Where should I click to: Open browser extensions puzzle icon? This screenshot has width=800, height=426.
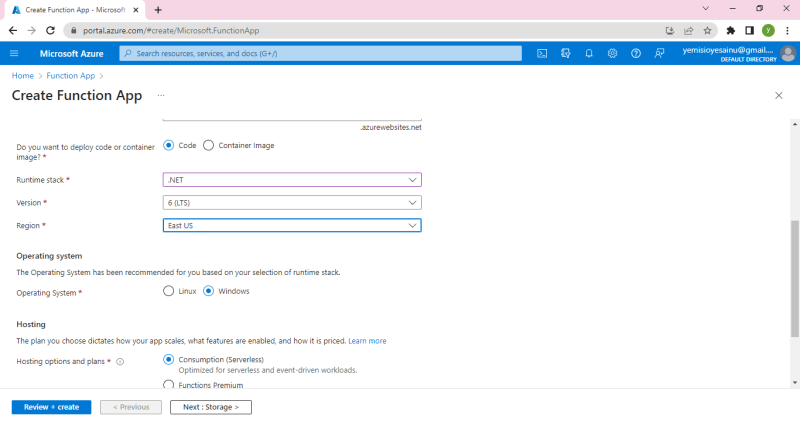coord(731,31)
